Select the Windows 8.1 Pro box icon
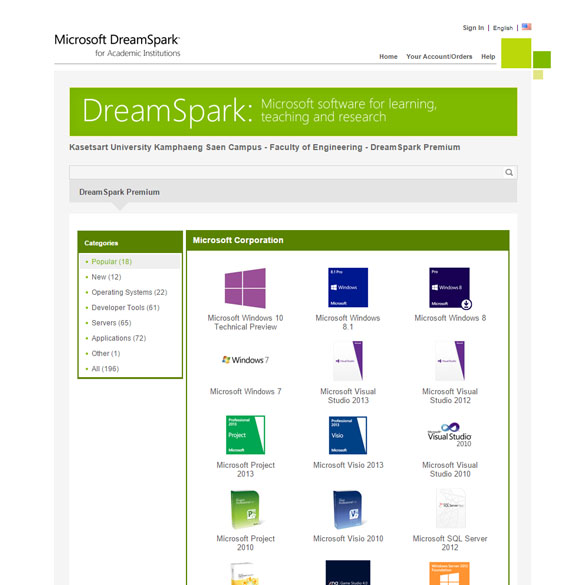This screenshot has height=585, width=585. tap(348, 287)
